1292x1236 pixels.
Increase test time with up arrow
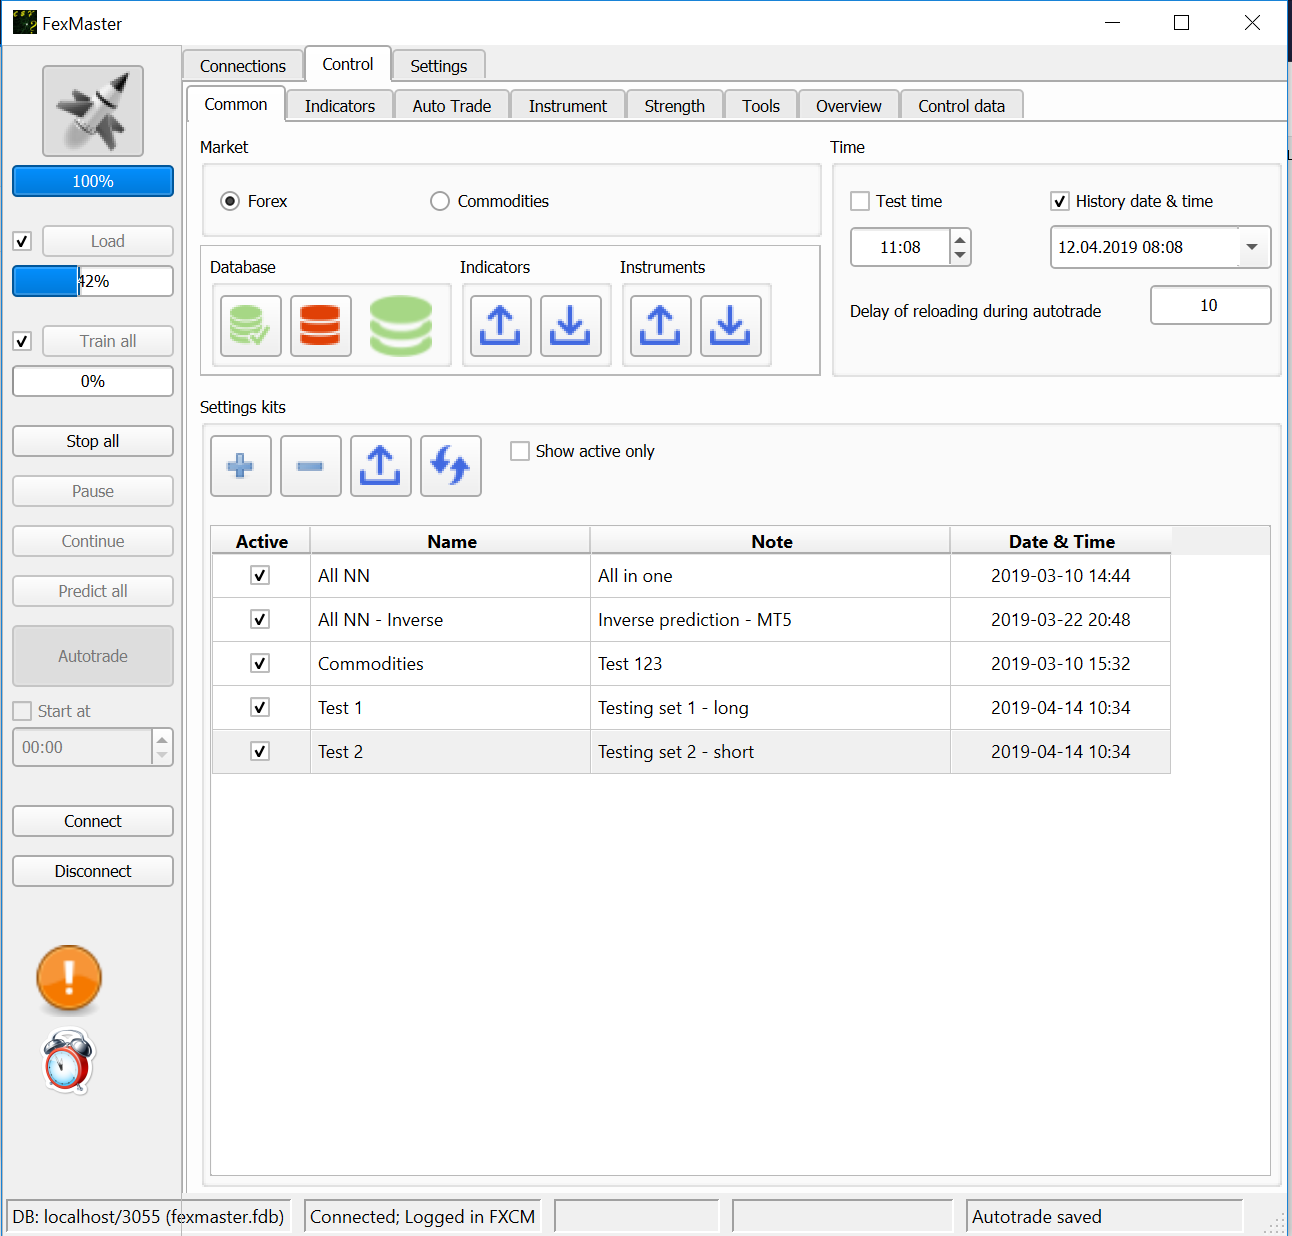pyautogui.click(x=960, y=239)
